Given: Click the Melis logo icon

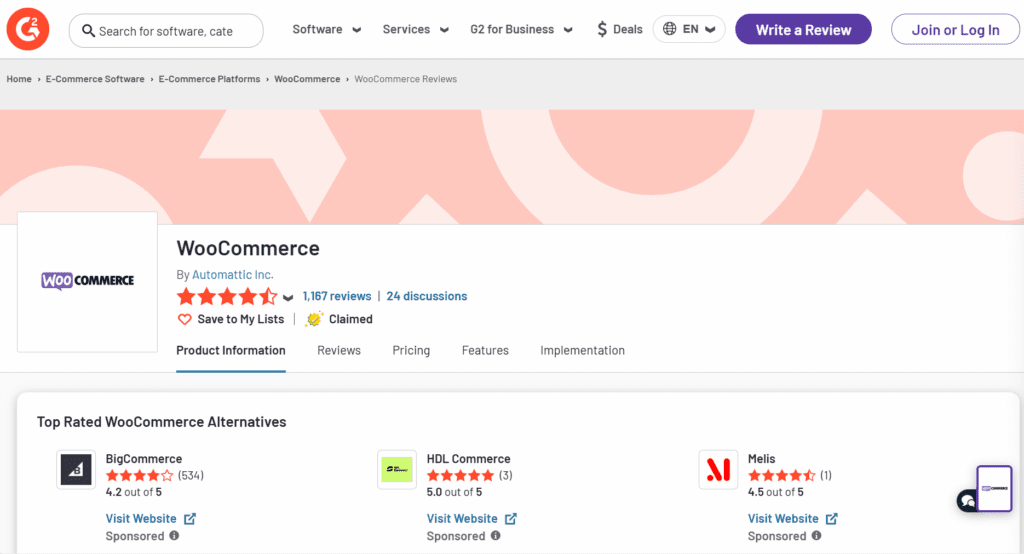Looking at the screenshot, I should coord(718,469).
